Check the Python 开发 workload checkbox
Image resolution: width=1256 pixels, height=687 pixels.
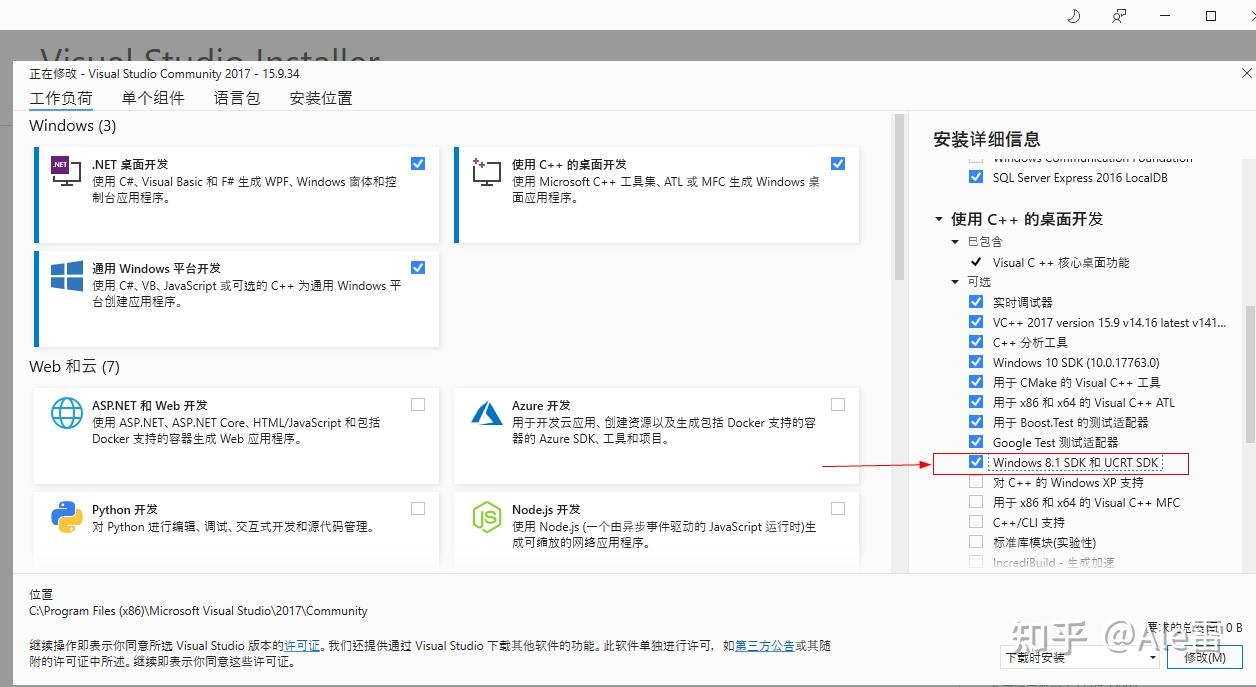point(418,508)
